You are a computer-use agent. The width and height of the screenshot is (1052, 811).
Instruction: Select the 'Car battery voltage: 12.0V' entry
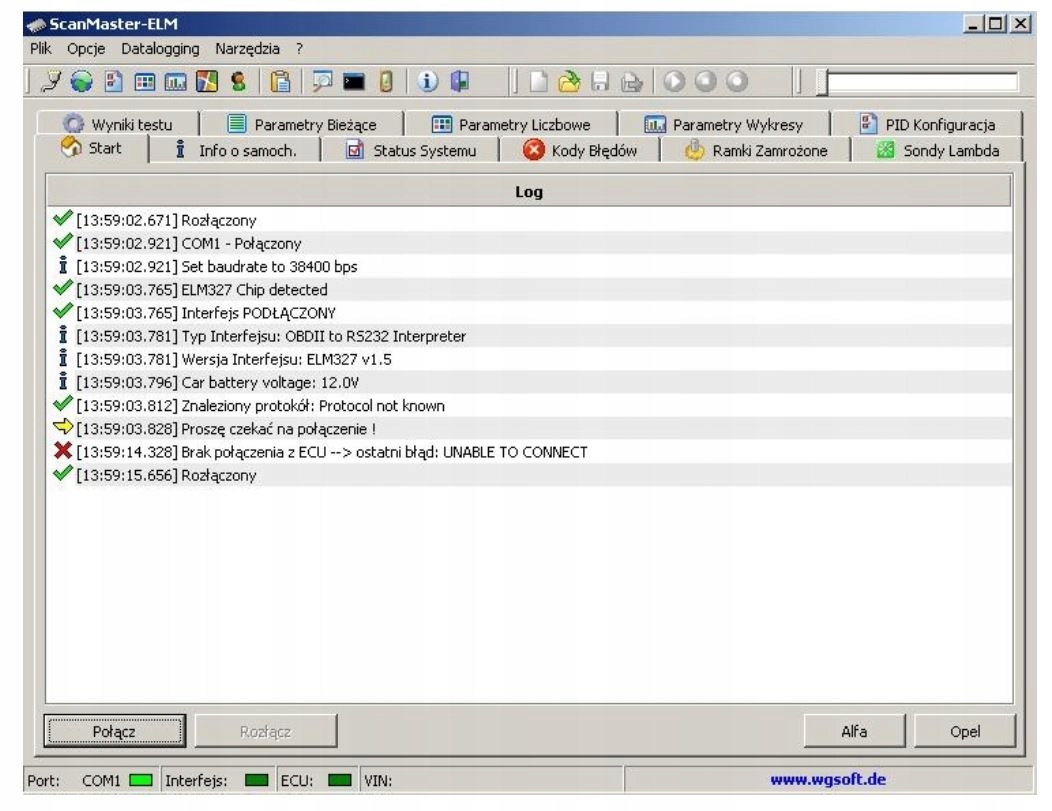pyautogui.click(x=529, y=382)
